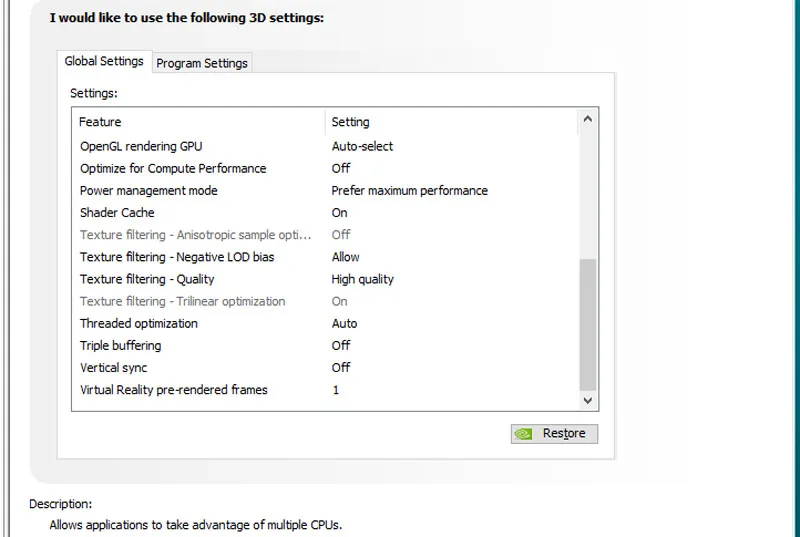The image size is (800, 537).
Task: Open the Power management mode setting value
Action: pyautogui.click(x=409, y=191)
